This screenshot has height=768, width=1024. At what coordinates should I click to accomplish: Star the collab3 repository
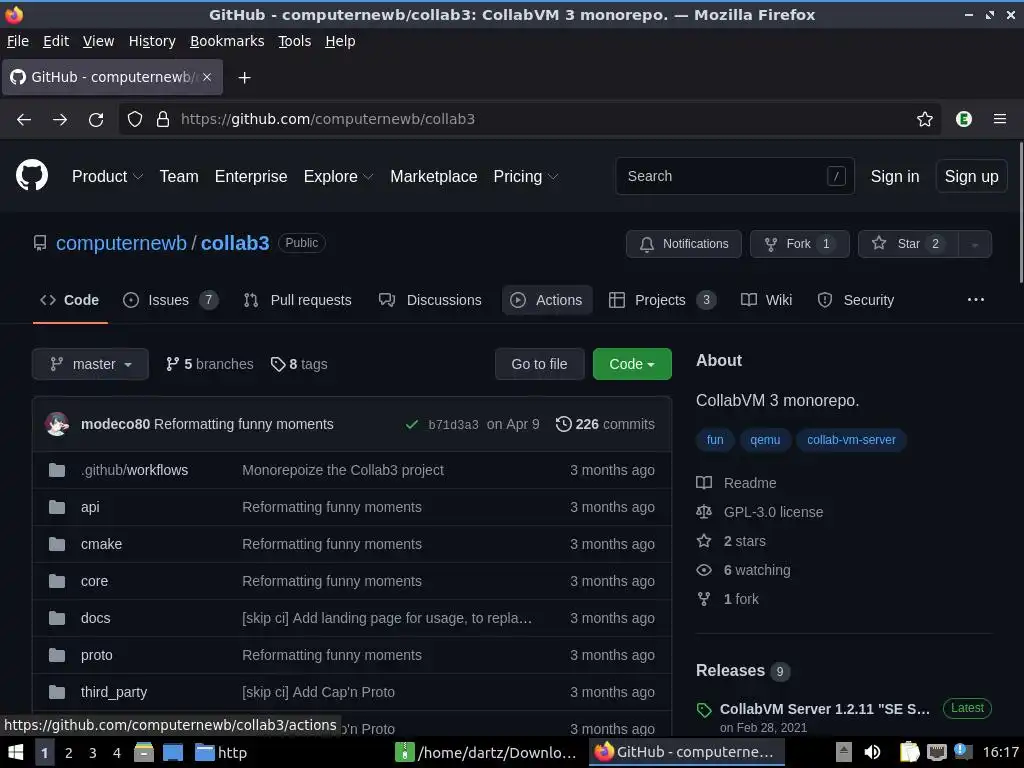click(x=908, y=244)
